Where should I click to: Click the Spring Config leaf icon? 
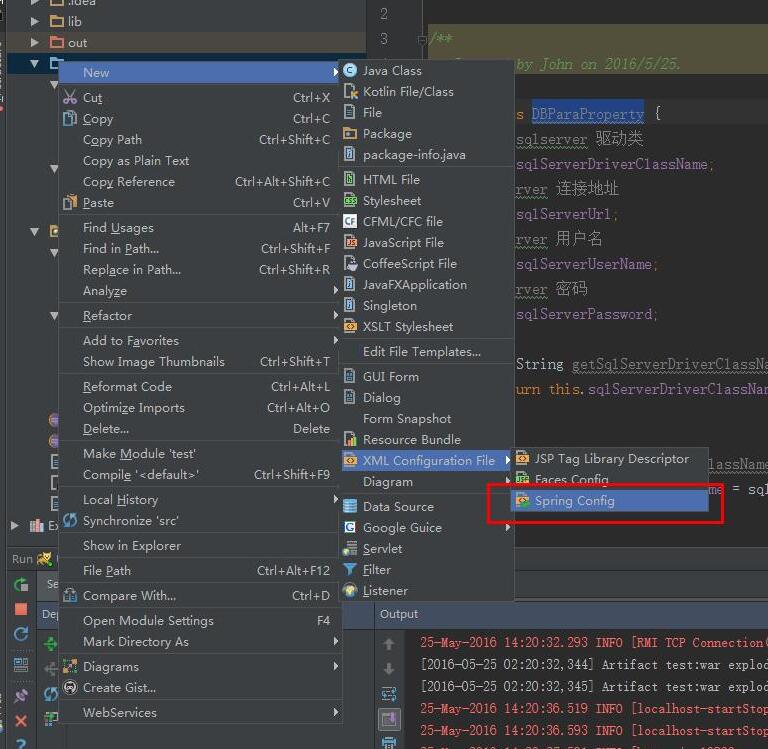point(523,500)
